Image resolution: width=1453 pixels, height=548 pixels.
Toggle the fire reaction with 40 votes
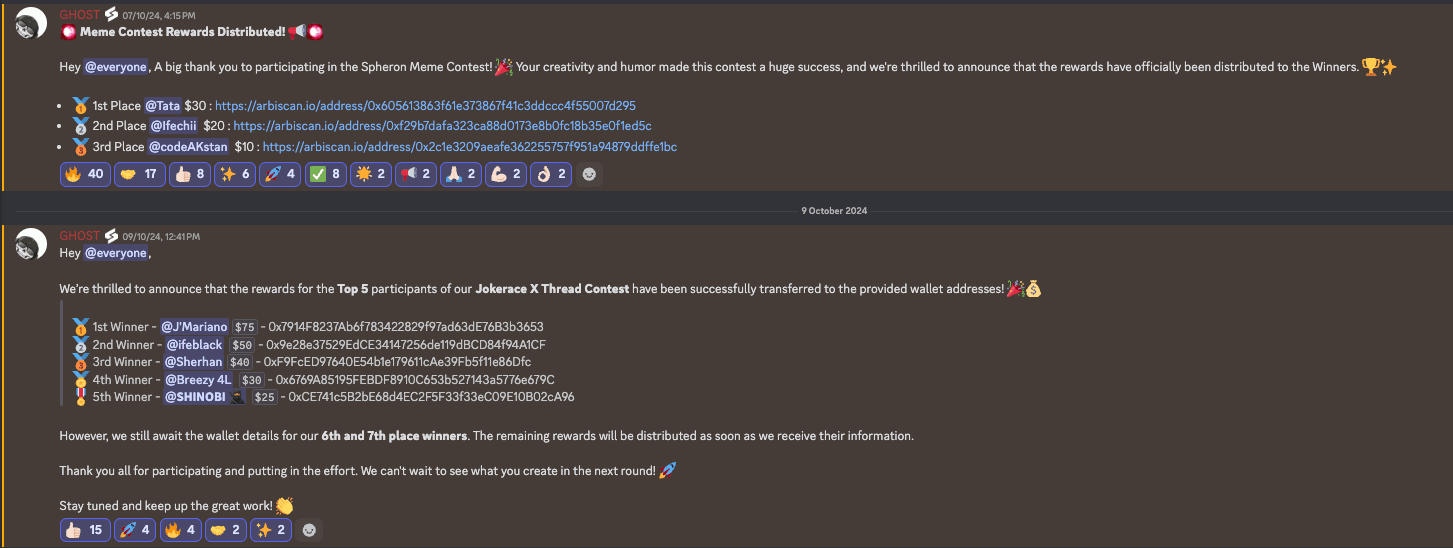tap(84, 174)
